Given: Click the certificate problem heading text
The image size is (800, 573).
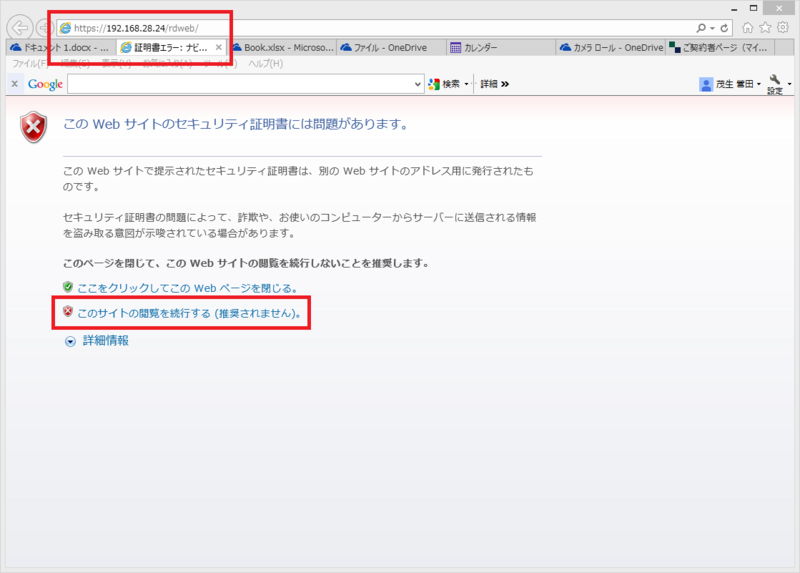Looking at the screenshot, I should click(x=235, y=124).
